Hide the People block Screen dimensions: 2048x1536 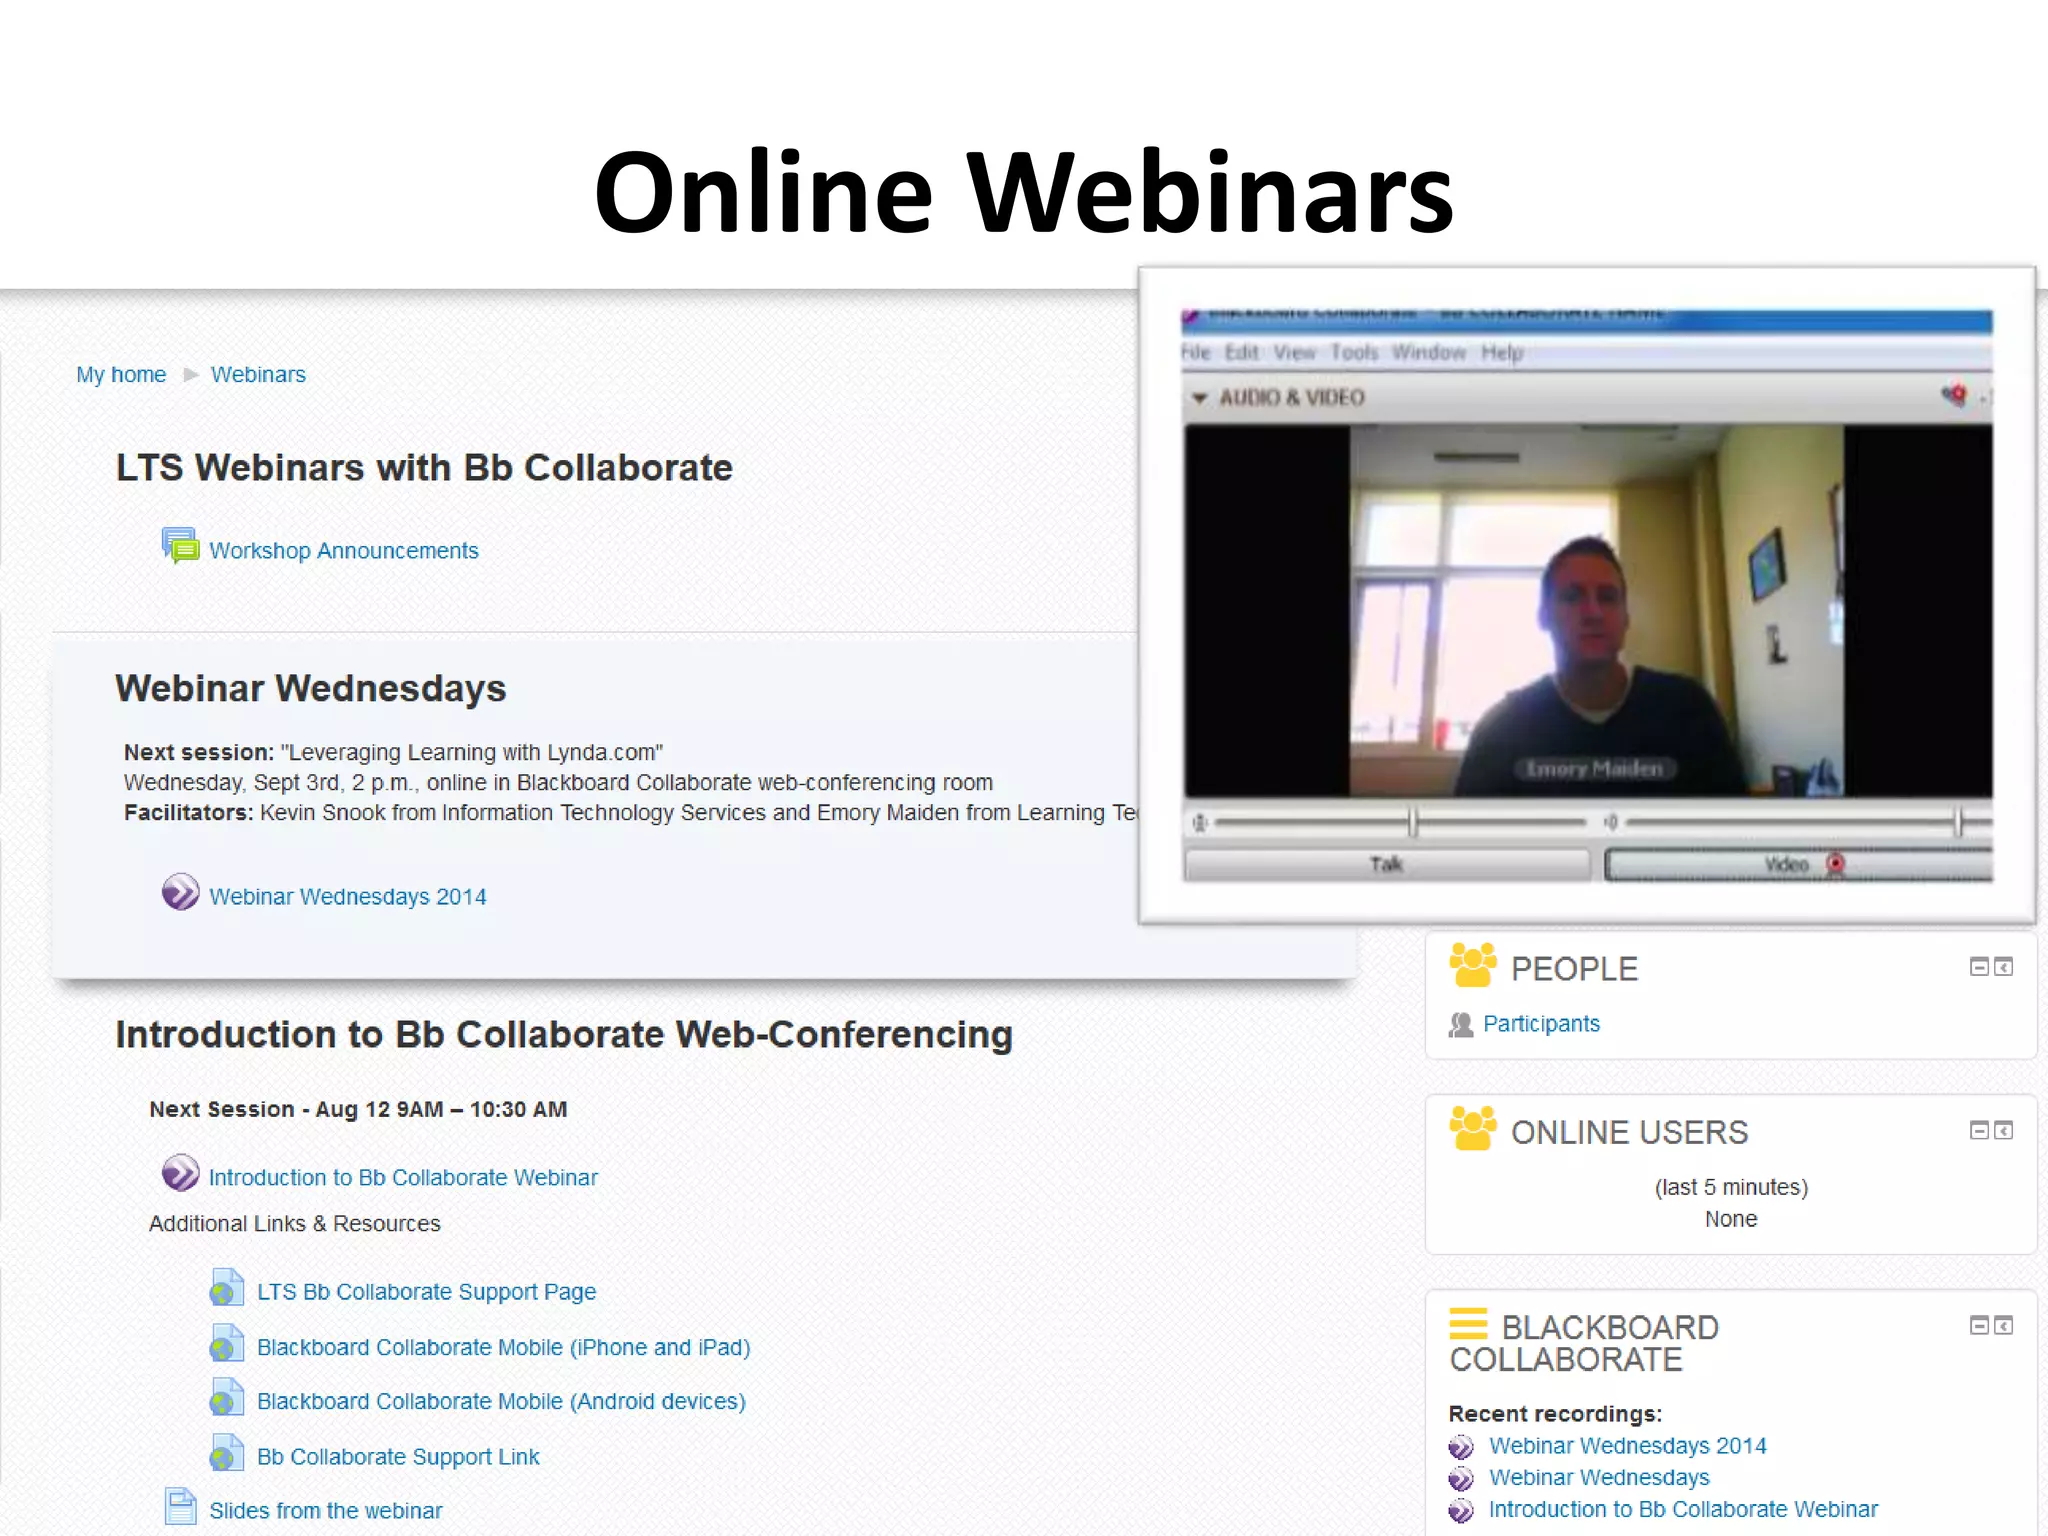1979,967
